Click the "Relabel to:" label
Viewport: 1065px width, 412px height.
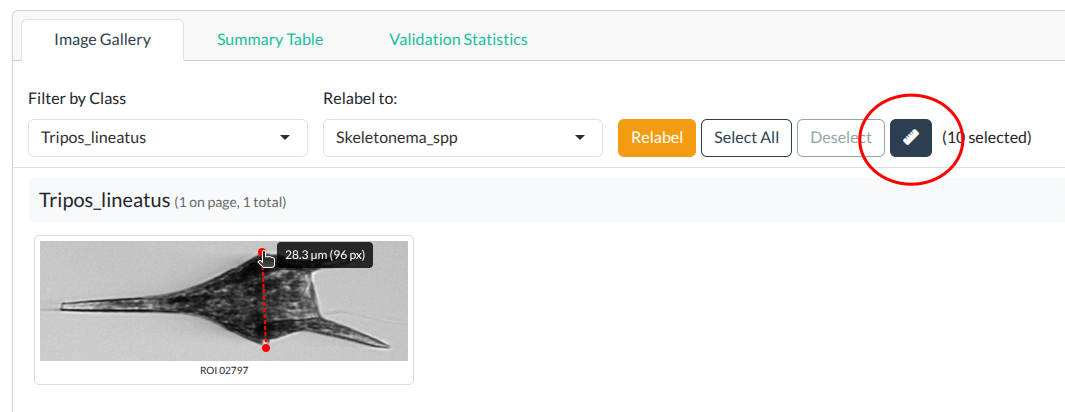360,99
